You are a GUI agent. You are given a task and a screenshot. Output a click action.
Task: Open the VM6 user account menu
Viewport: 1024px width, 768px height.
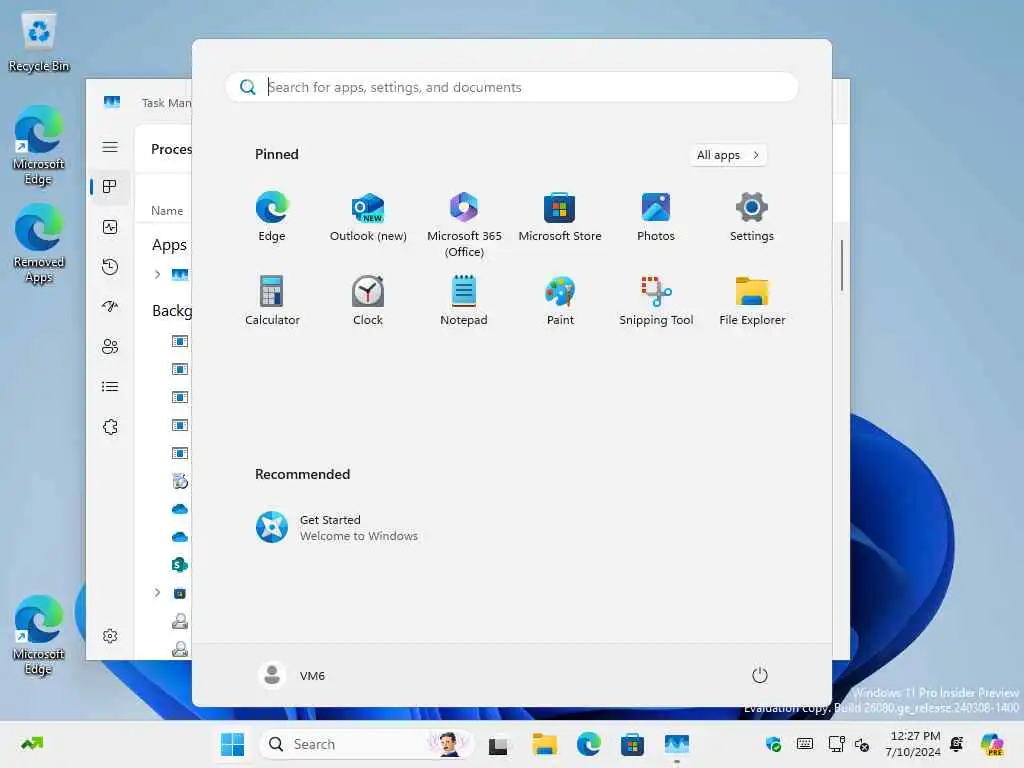292,675
